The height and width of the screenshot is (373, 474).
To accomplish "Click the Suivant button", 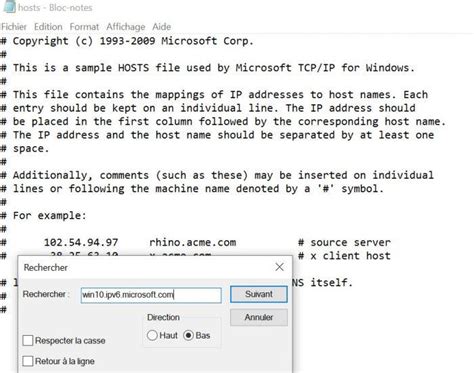I will pos(259,294).
